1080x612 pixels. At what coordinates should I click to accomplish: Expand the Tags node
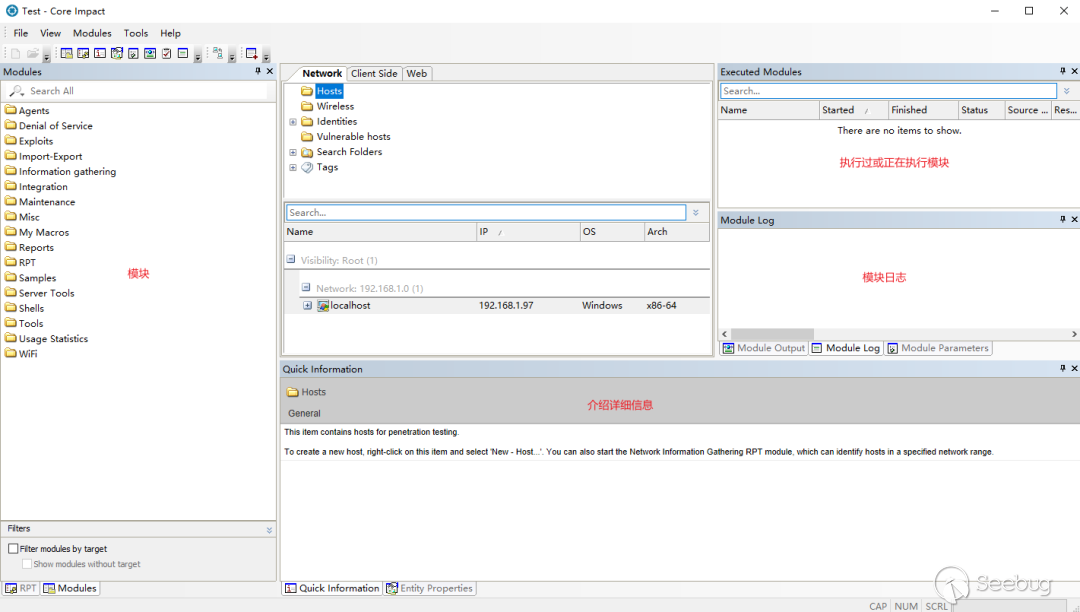pos(293,167)
